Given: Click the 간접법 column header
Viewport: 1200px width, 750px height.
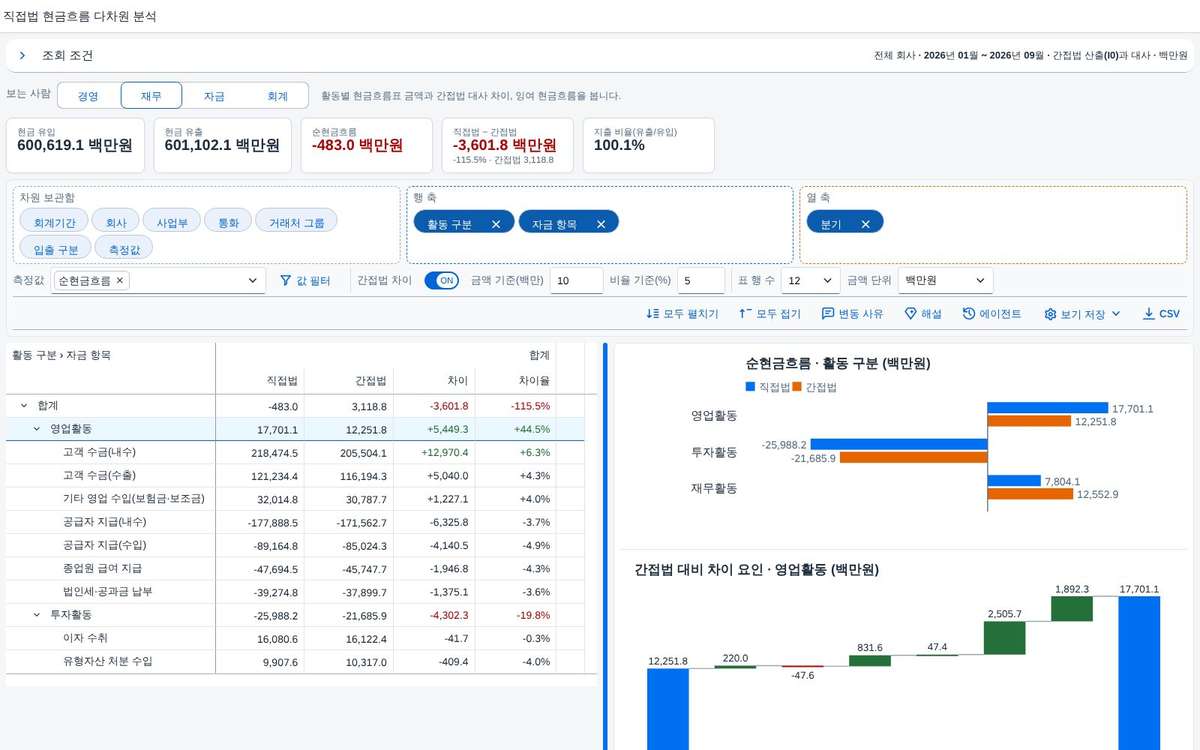Looking at the screenshot, I should coord(349,381).
